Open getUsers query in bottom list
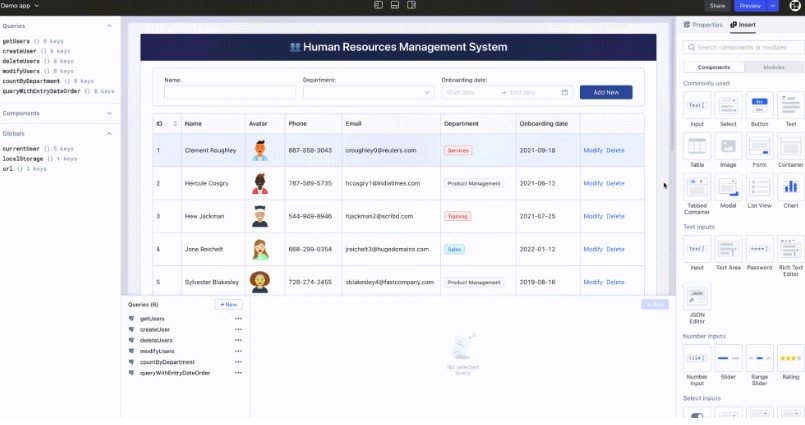 (152, 319)
